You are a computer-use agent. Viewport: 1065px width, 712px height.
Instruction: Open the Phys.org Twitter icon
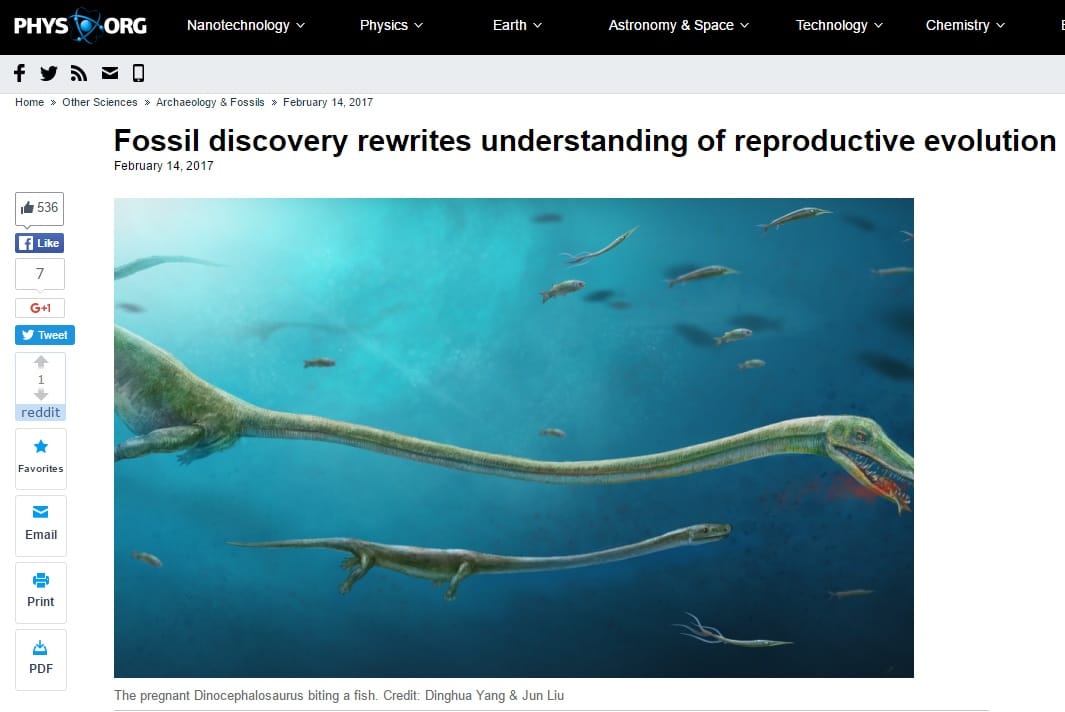(x=49, y=73)
